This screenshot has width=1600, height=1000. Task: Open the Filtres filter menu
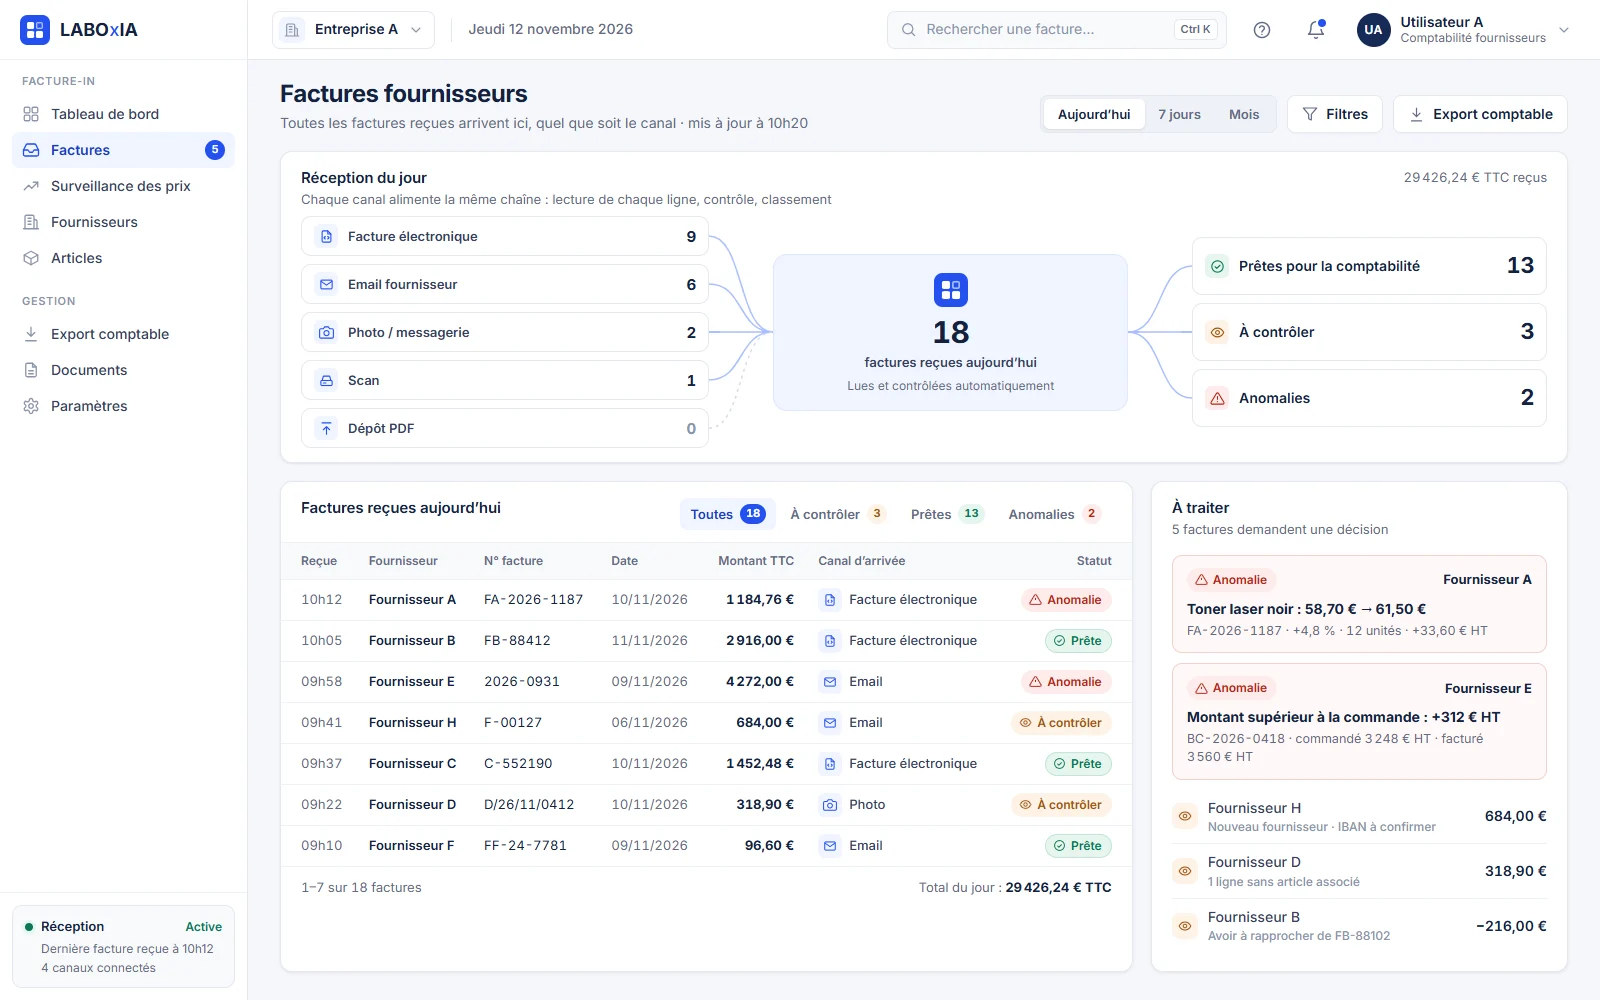coord(1335,114)
